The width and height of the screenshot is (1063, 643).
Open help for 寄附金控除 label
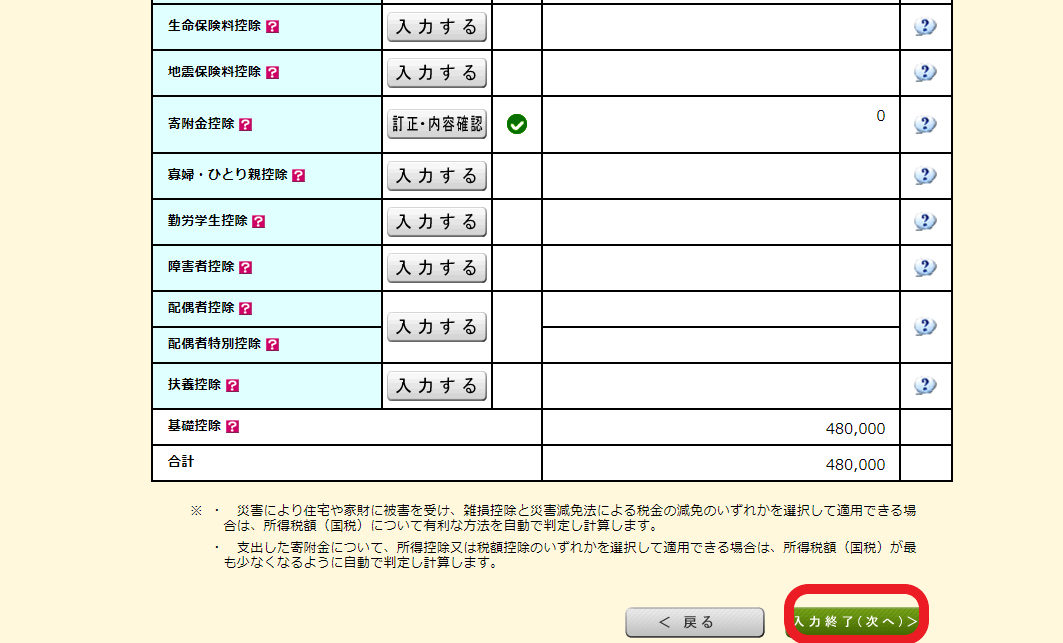click(x=245, y=125)
